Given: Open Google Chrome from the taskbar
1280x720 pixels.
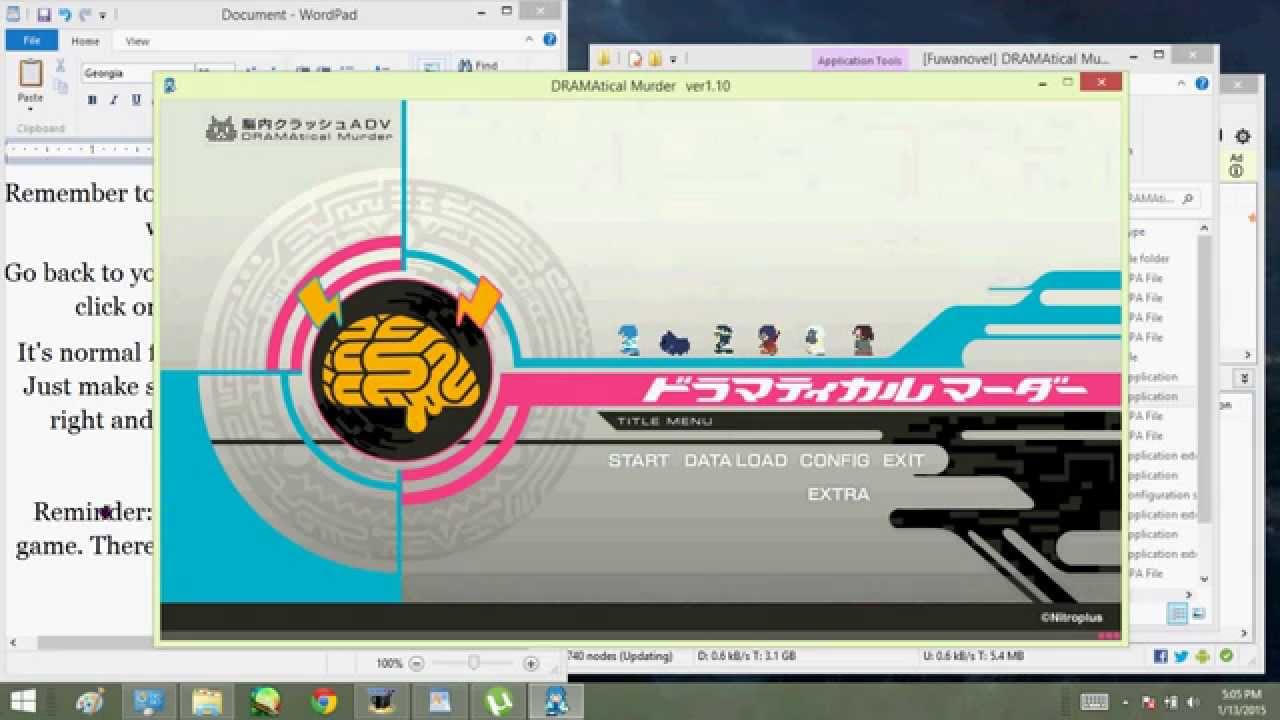Looking at the screenshot, I should click(324, 701).
